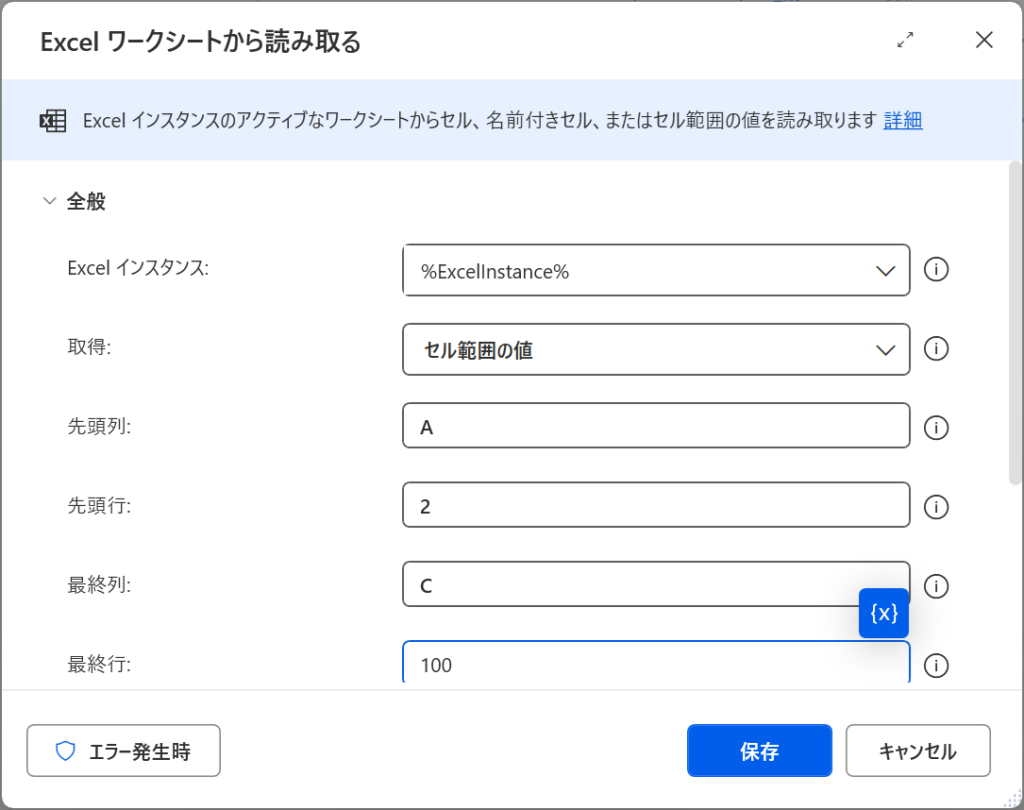Click the 保存 button

pyautogui.click(x=760, y=751)
